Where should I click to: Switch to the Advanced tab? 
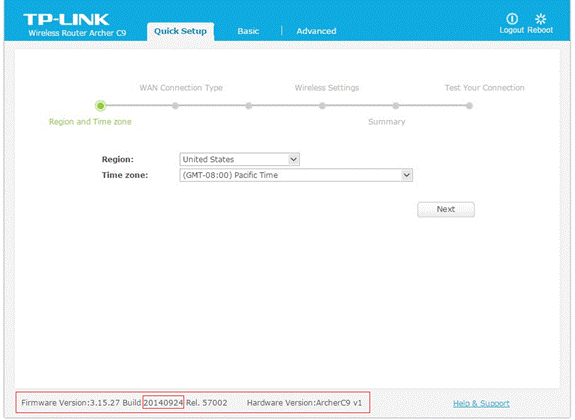tap(316, 31)
